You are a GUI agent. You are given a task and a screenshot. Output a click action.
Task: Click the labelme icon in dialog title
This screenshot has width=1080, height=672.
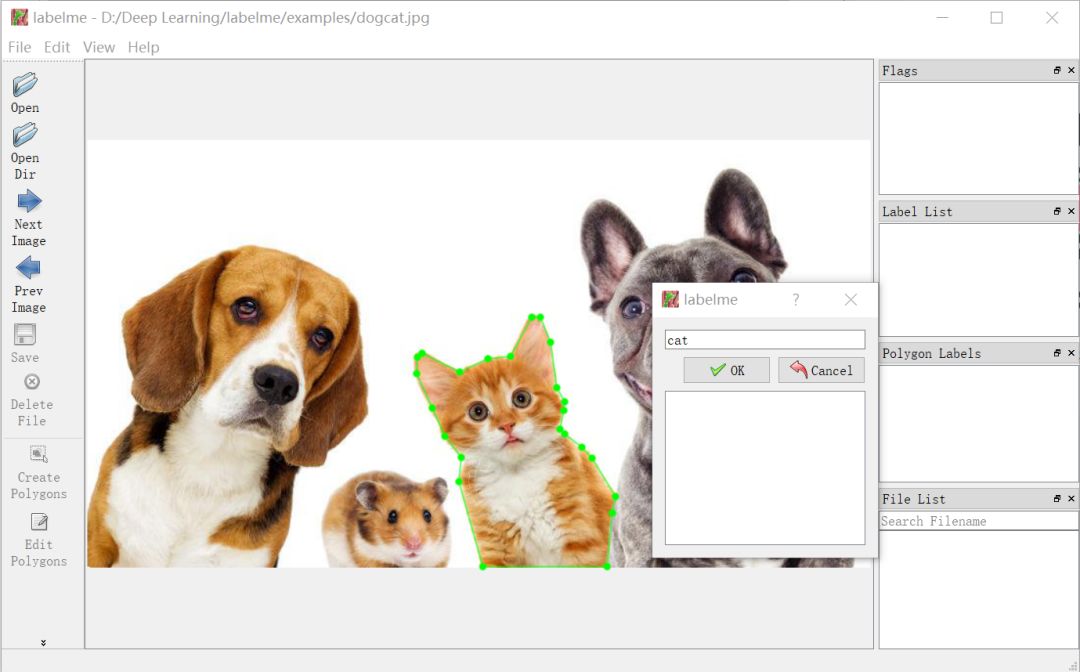point(670,299)
